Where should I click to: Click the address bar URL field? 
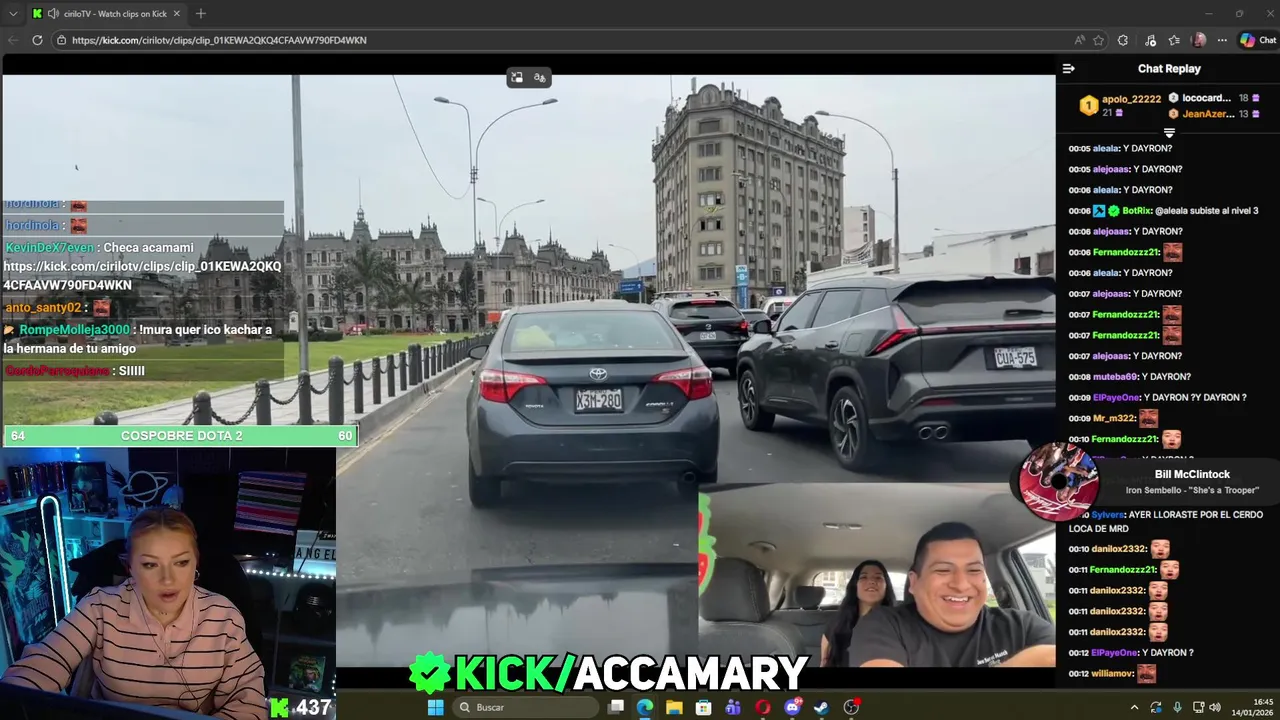(560, 40)
